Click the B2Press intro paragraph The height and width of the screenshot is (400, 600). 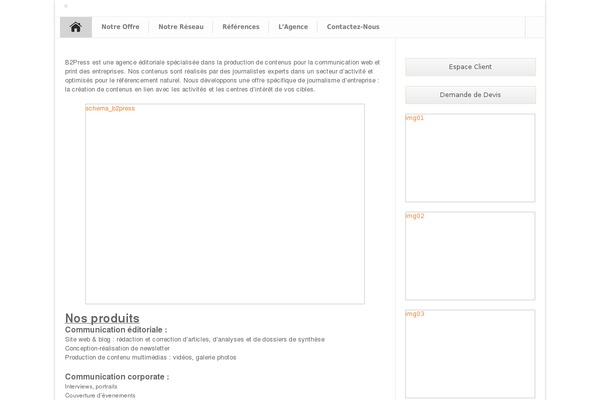click(222, 76)
